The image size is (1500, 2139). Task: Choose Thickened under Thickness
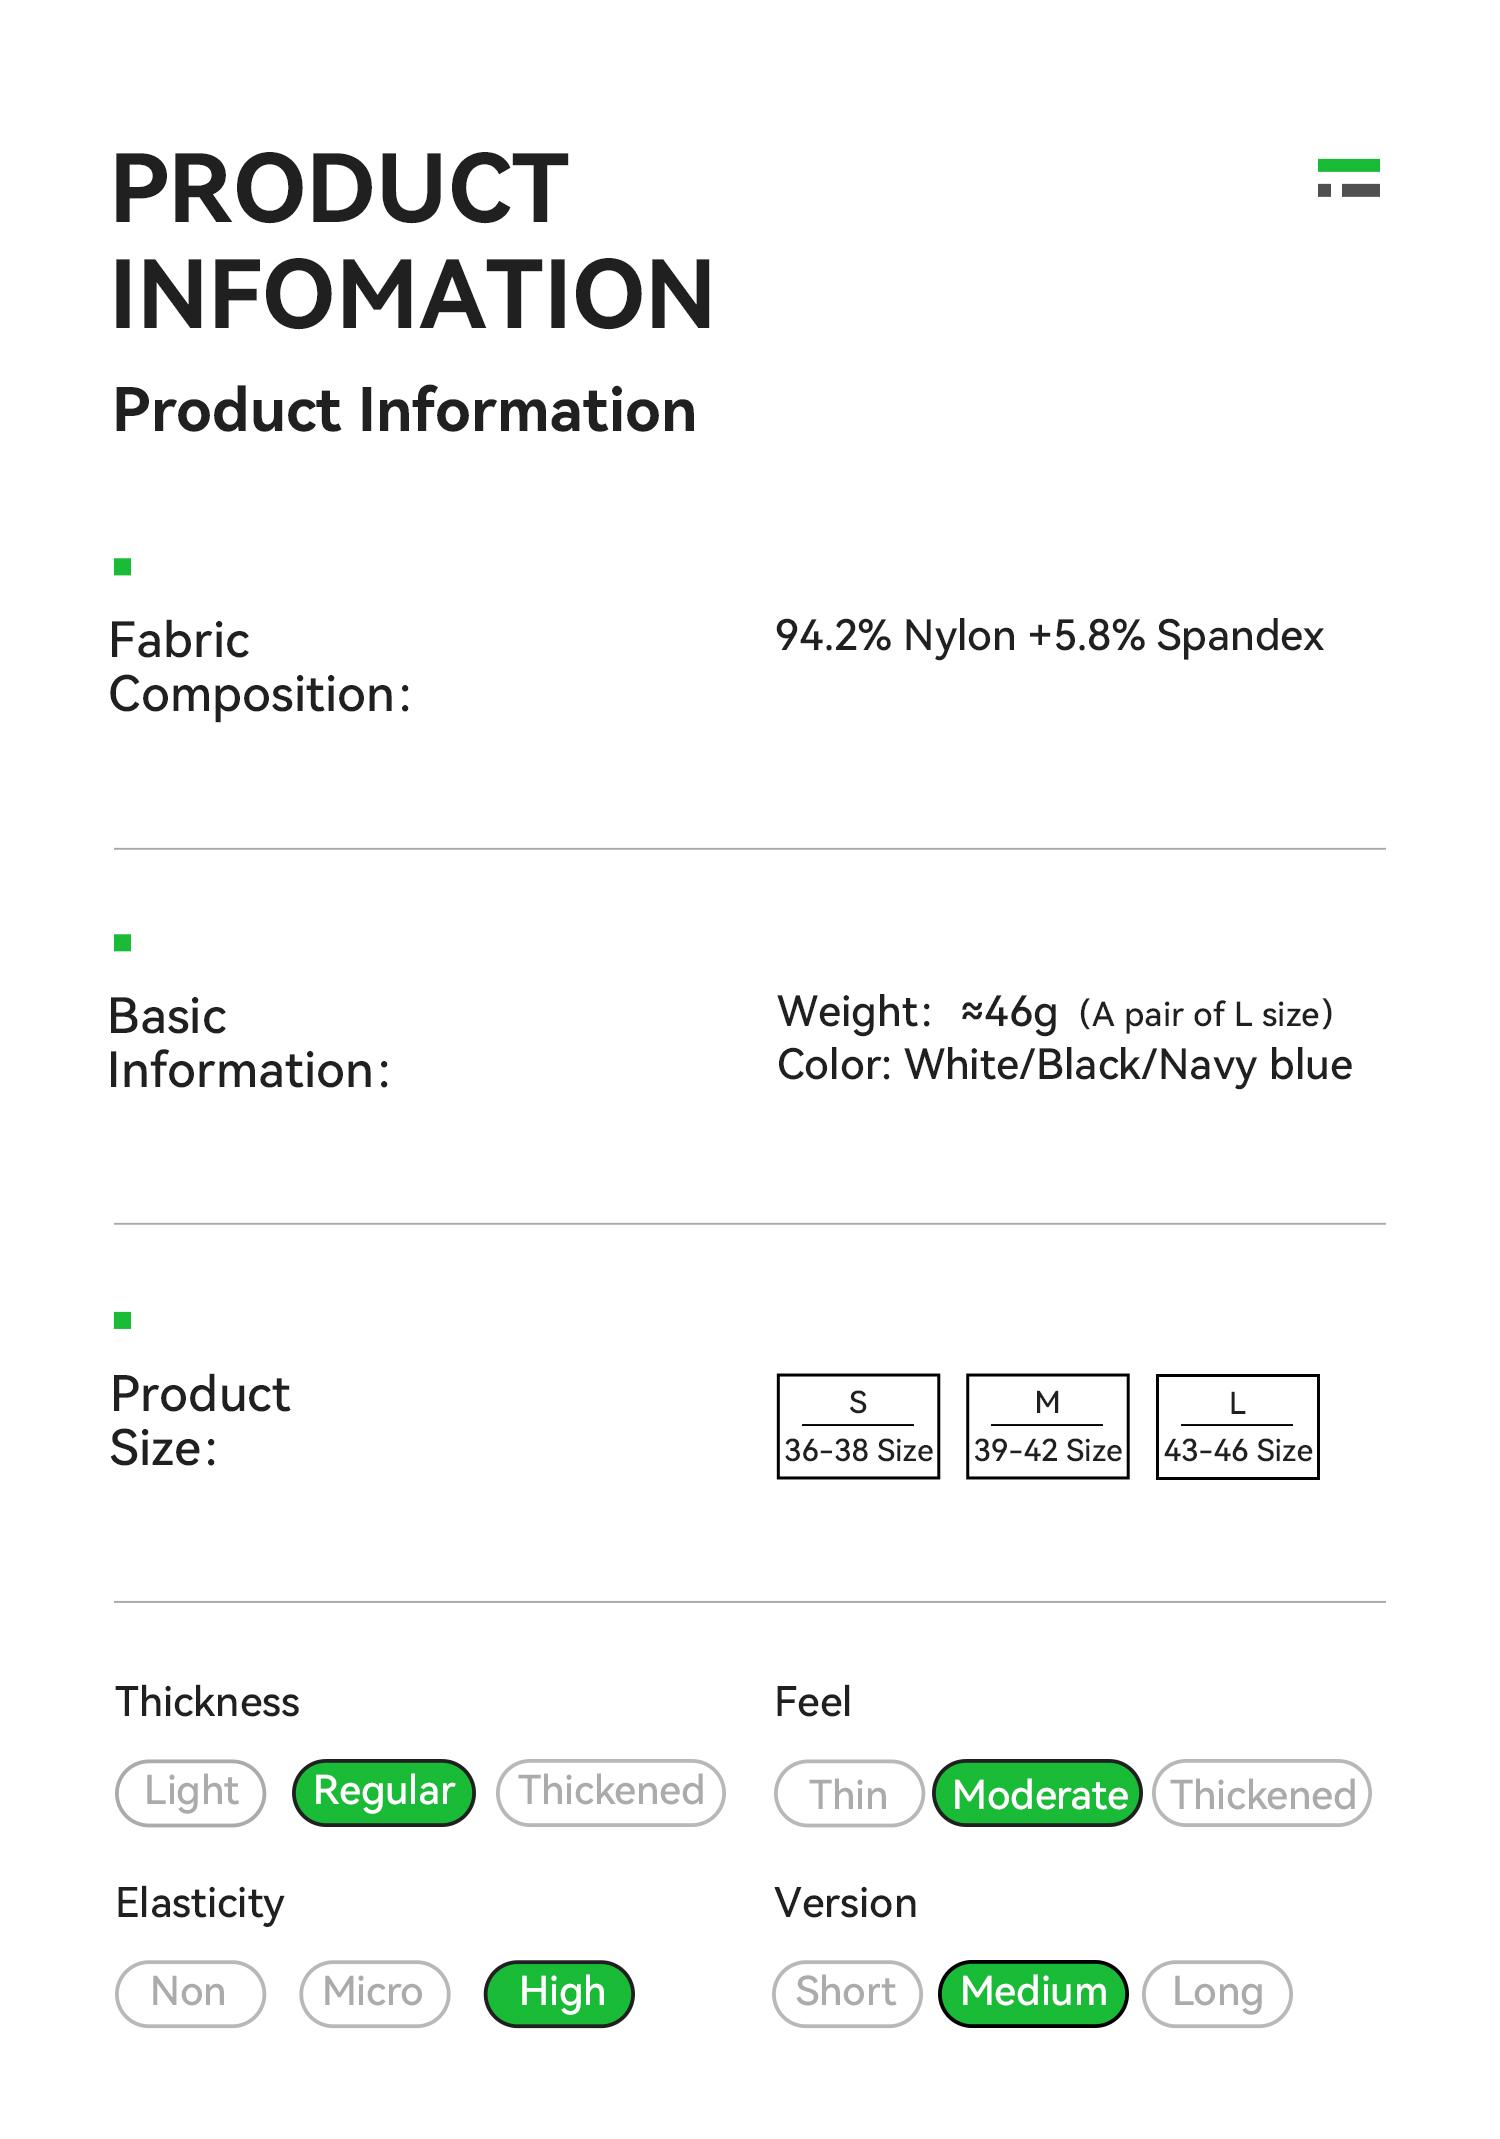click(x=611, y=1793)
